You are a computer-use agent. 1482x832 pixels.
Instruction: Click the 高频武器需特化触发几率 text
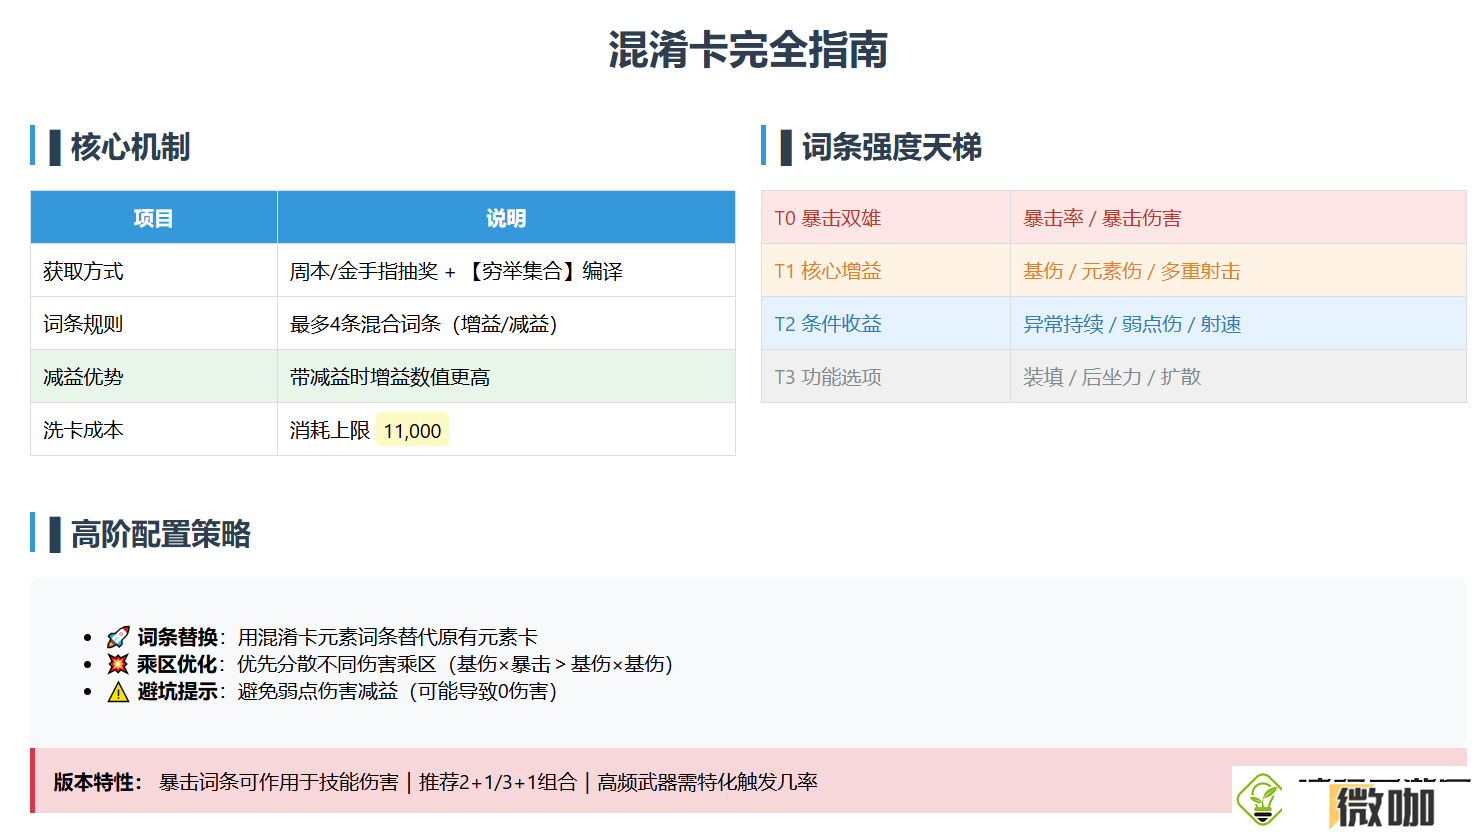pos(707,782)
